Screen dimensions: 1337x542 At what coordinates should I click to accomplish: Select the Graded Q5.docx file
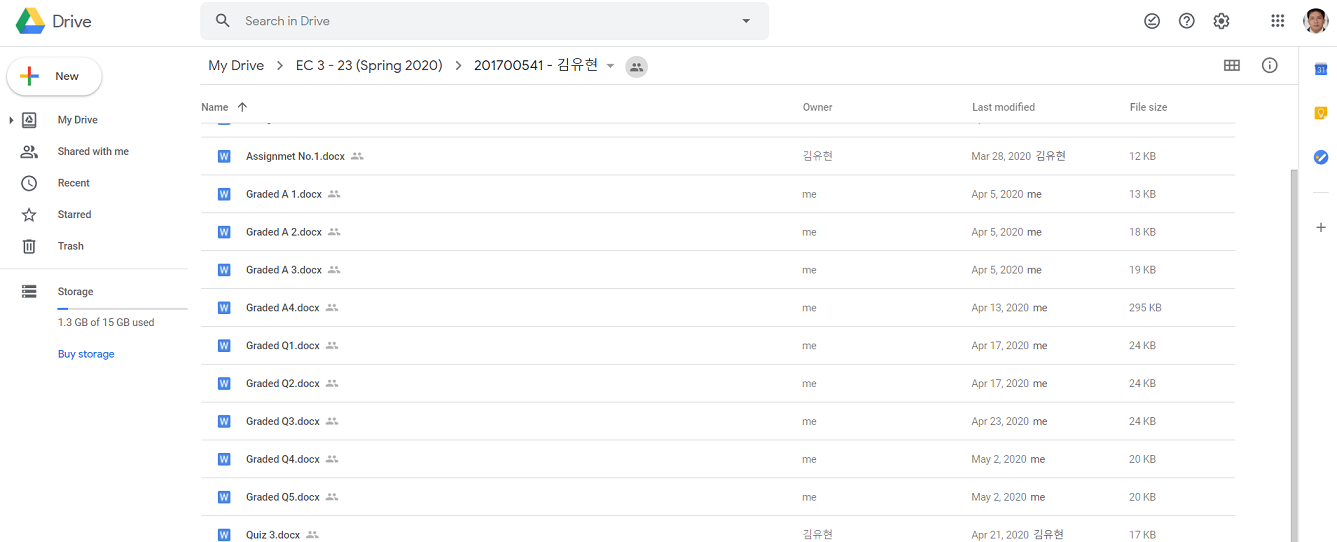click(717, 497)
